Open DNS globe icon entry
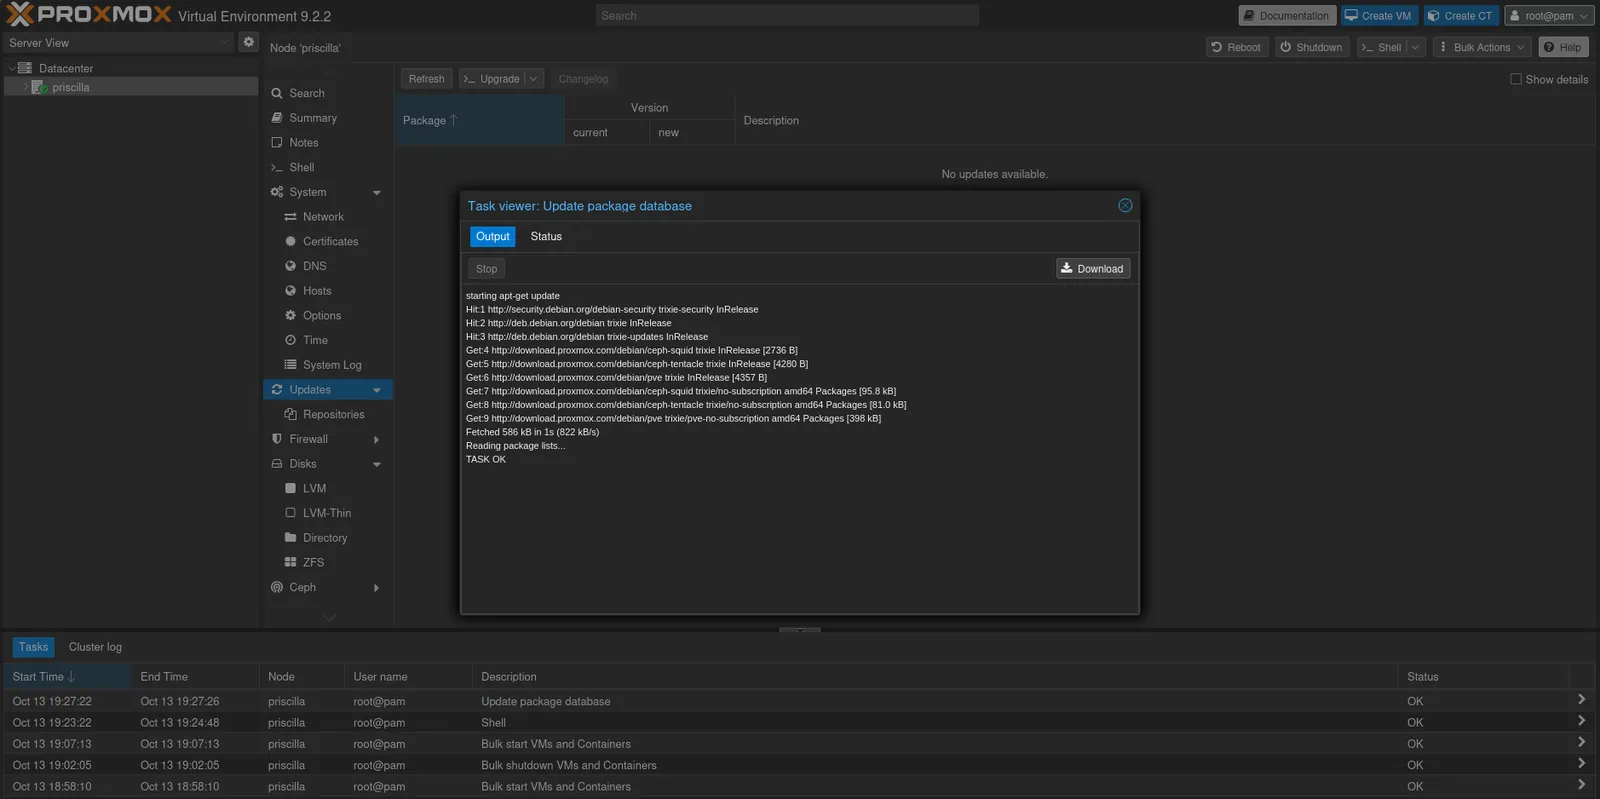Screen dimensions: 1600x799 [291, 266]
